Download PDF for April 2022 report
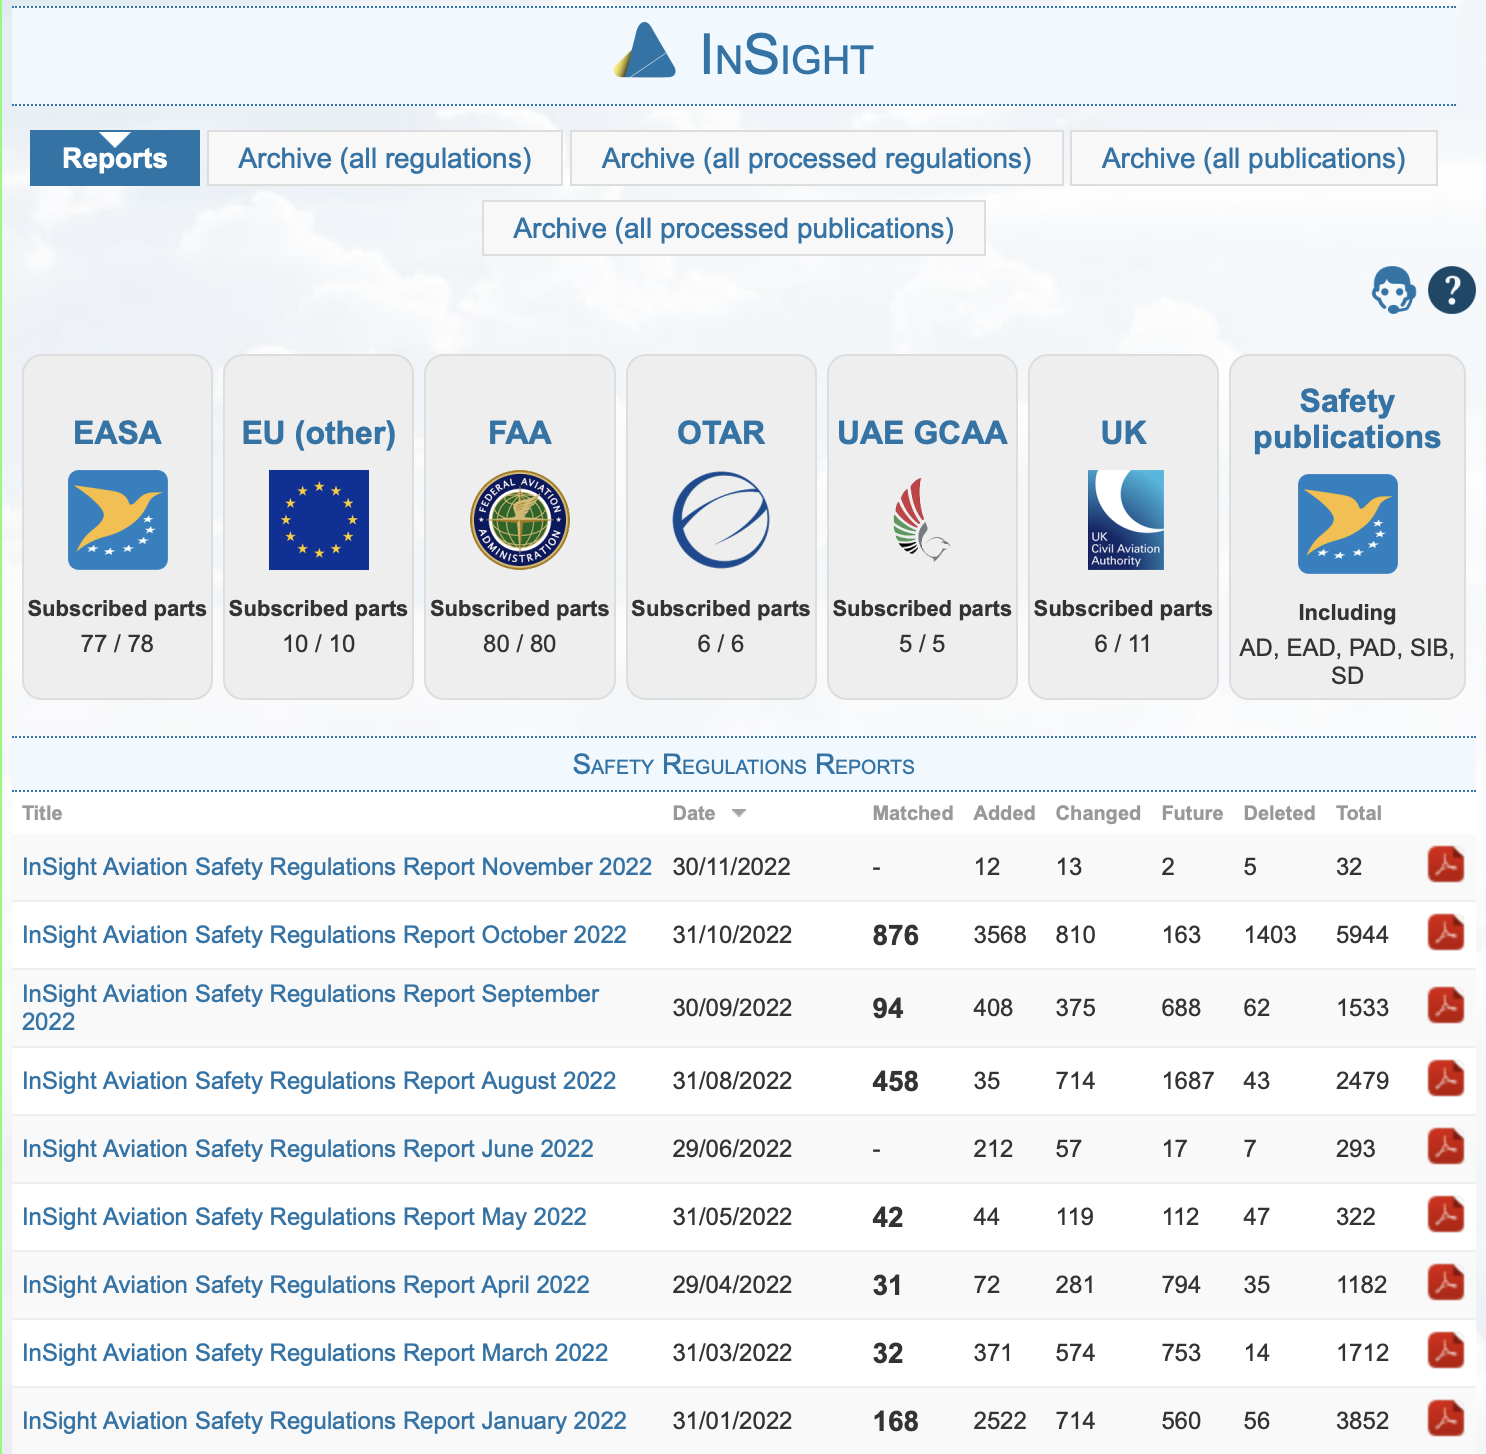The image size is (1486, 1454). tap(1446, 1283)
